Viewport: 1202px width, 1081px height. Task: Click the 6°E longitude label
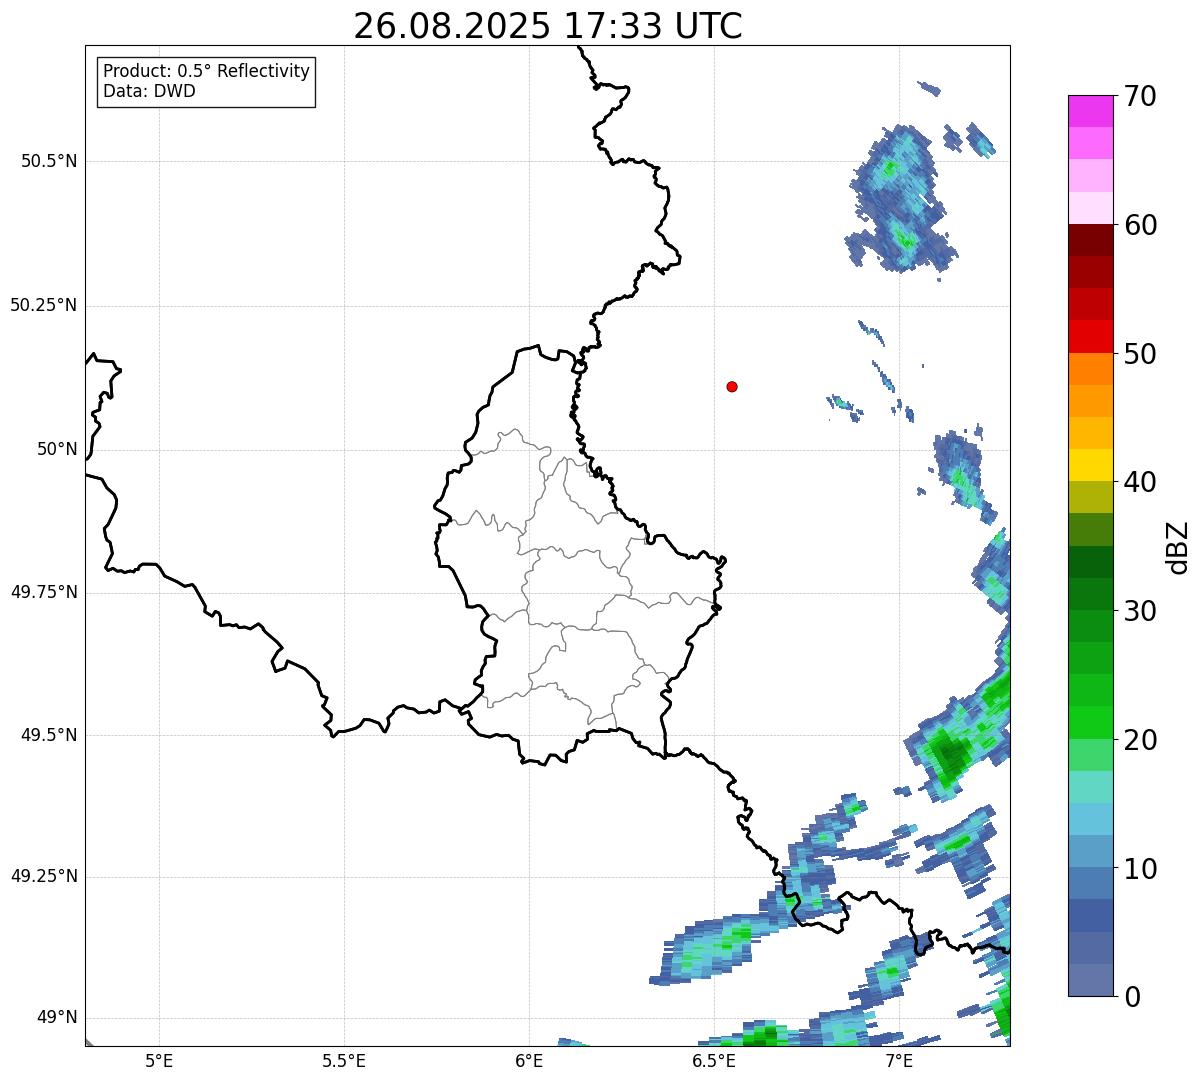530,1060
